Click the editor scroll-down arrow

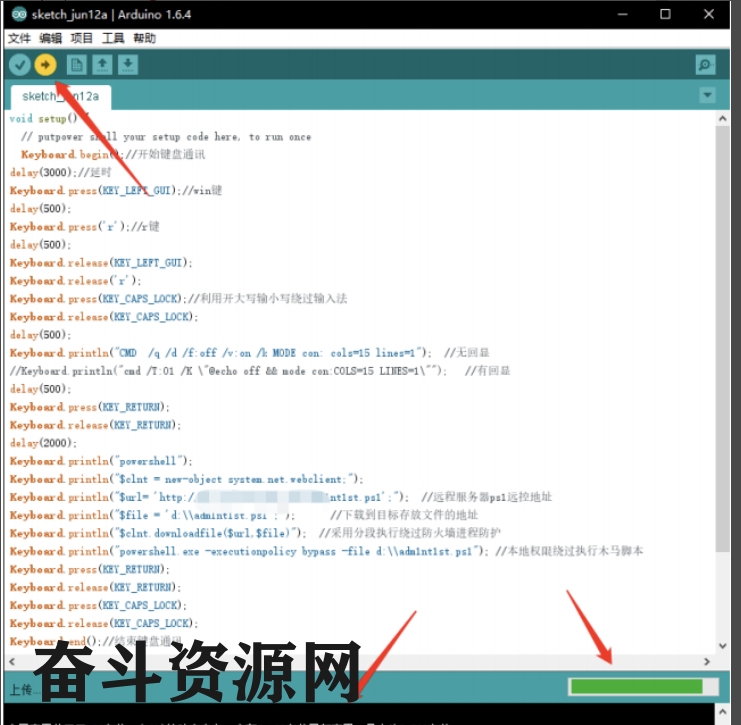[x=722, y=646]
